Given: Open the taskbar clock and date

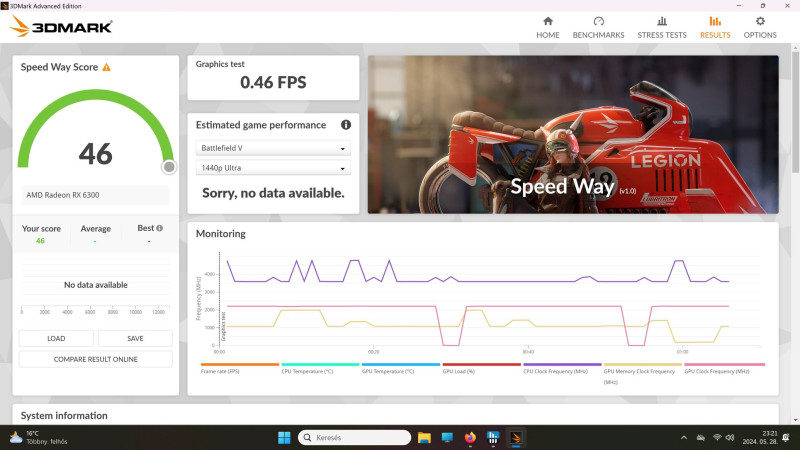Looking at the screenshot, I should coord(759,438).
